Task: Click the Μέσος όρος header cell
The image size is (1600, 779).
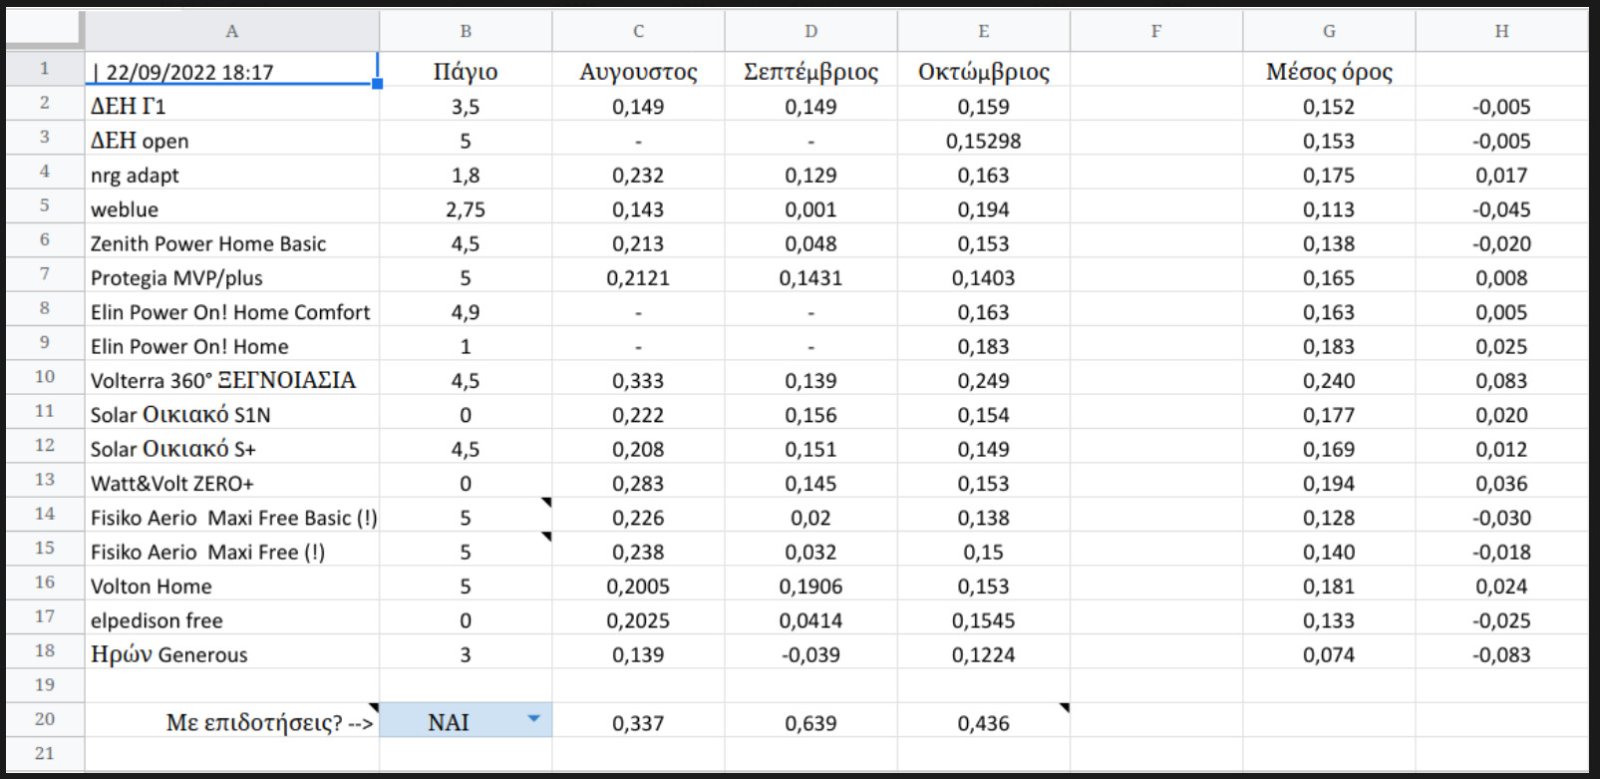Action: click(x=1329, y=71)
